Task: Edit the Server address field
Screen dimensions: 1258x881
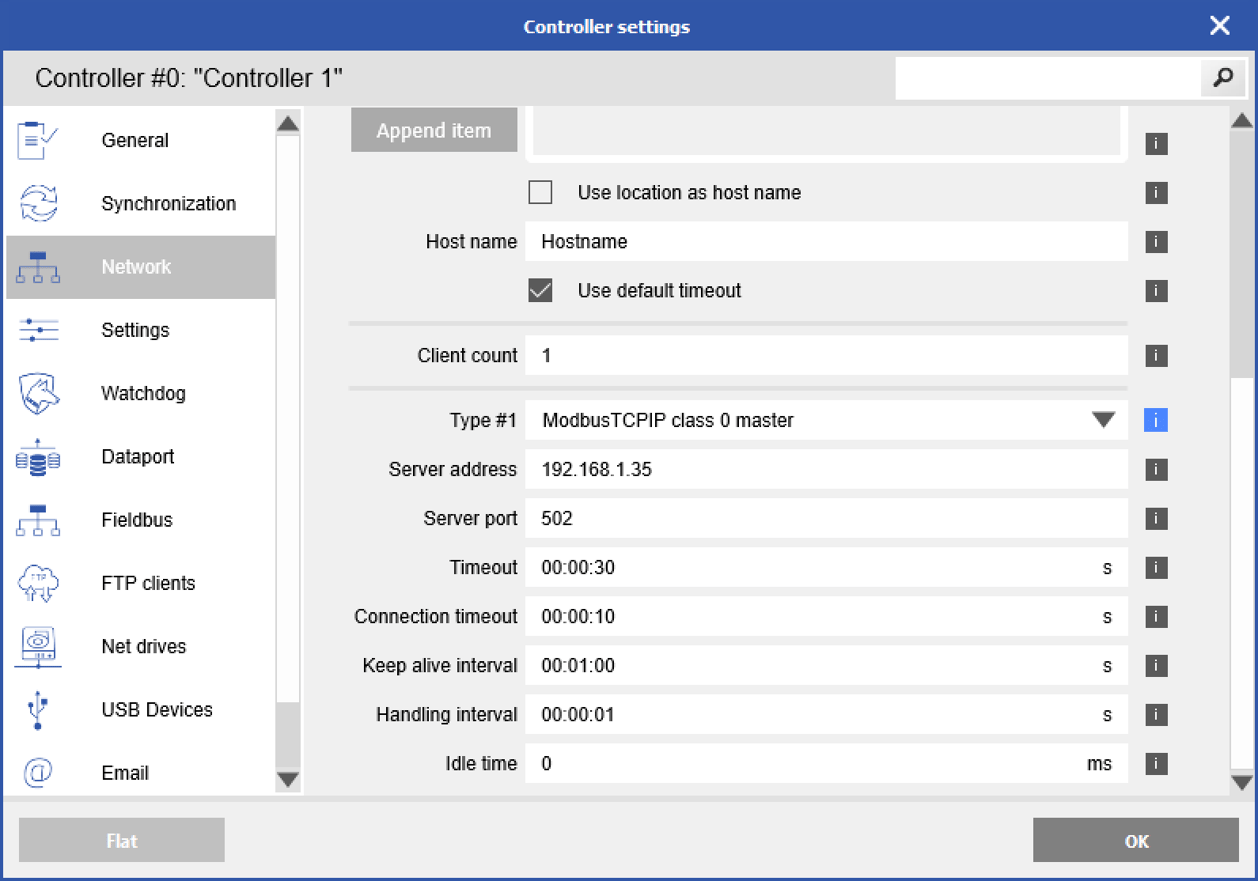Action: tap(826, 469)
